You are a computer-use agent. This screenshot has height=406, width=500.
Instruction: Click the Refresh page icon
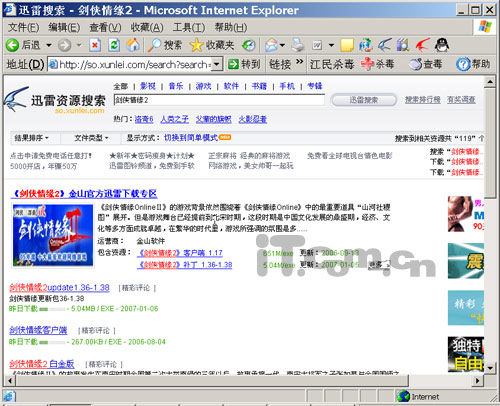(x=114, y=45)
